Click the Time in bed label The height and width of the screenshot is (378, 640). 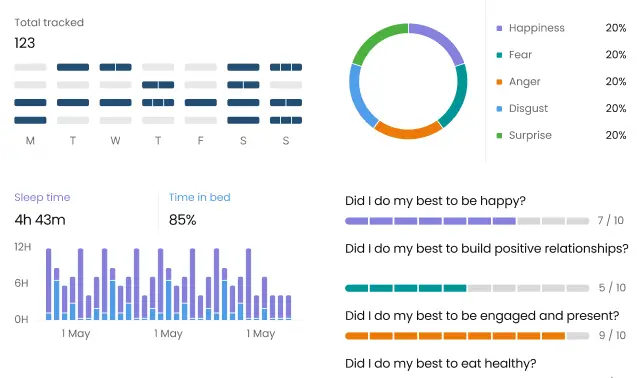(200, 198)
